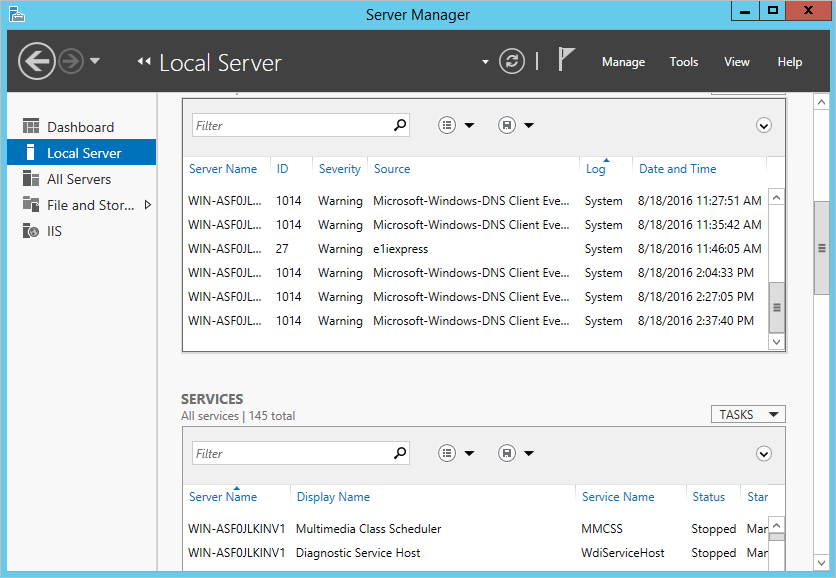Sort services by Display Name column

click(333, 497)
